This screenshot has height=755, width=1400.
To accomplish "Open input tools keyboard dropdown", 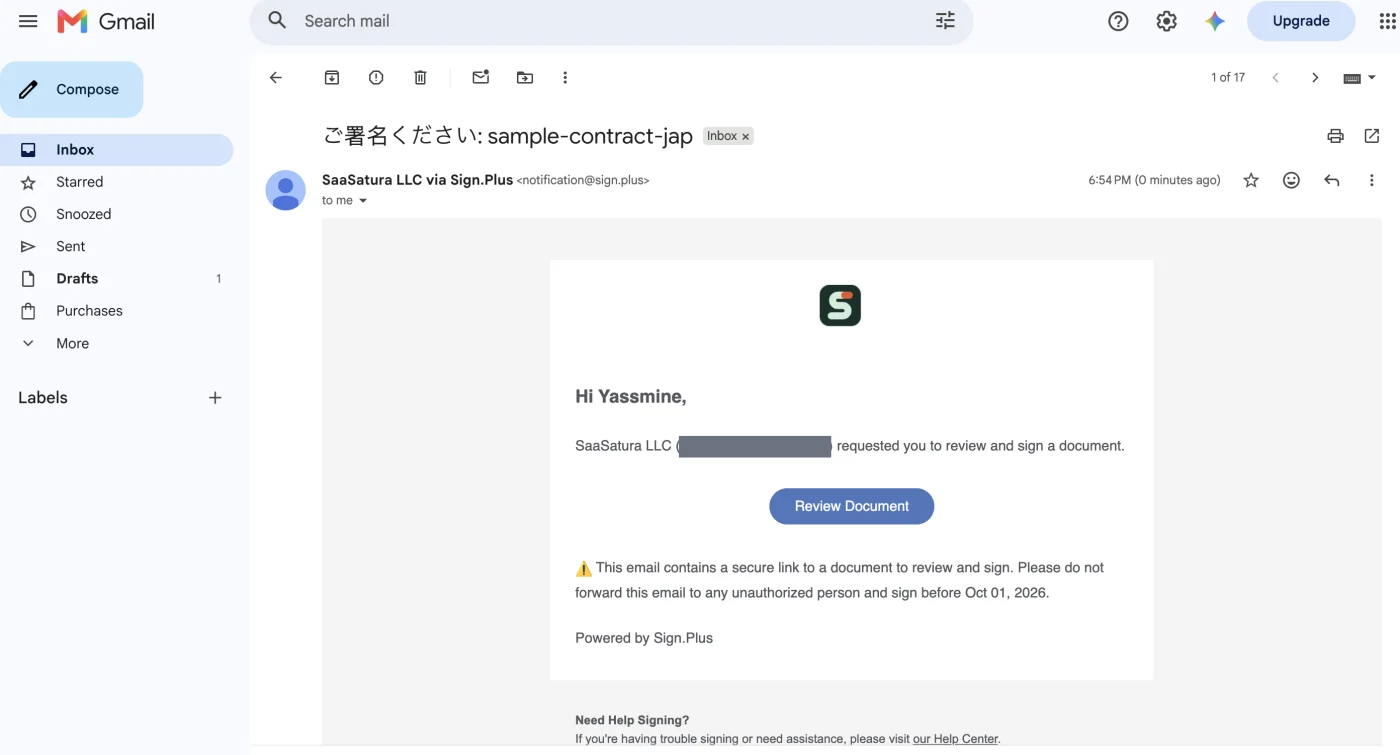I will click(x=1359, y=78).
